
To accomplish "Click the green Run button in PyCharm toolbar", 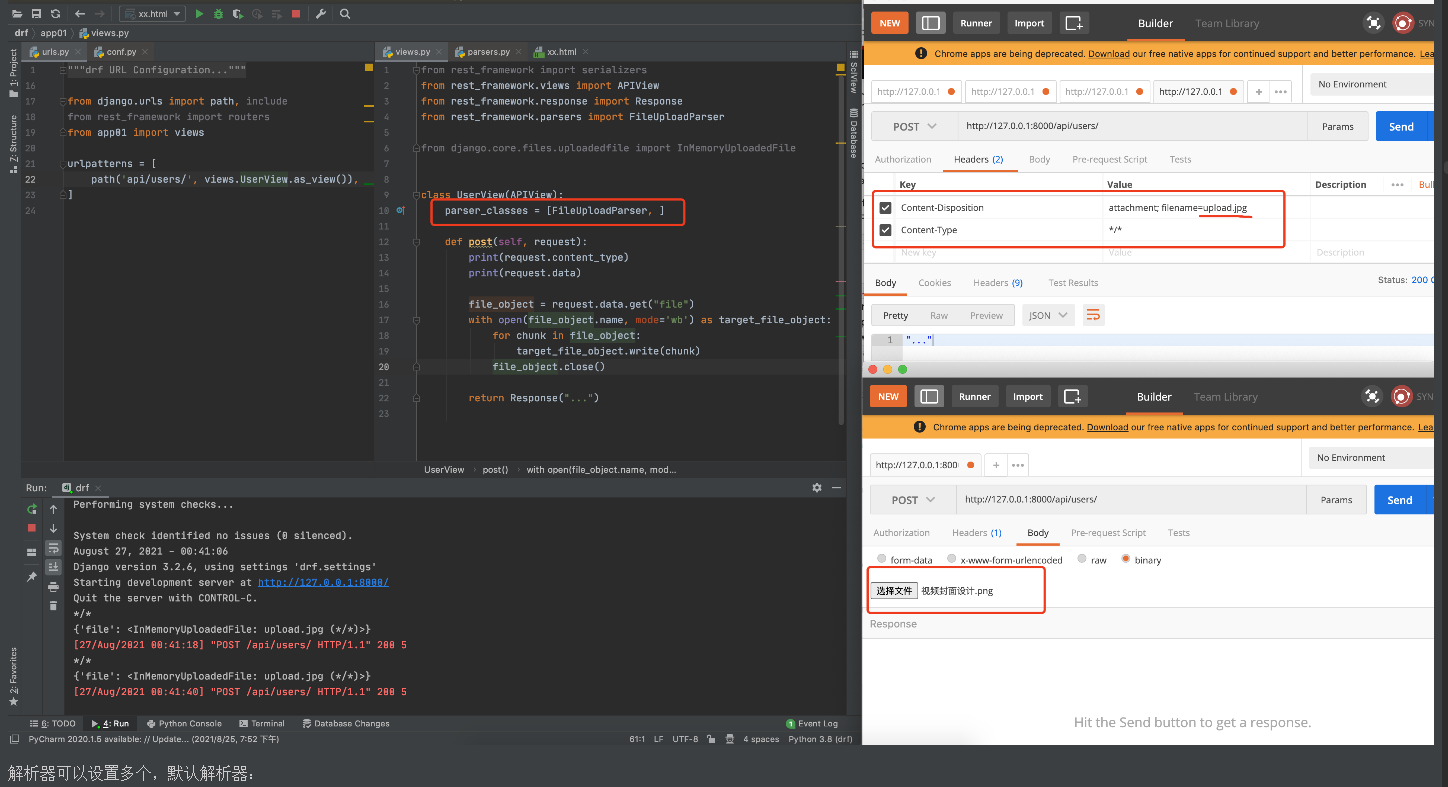I will (x=200, y=14).
